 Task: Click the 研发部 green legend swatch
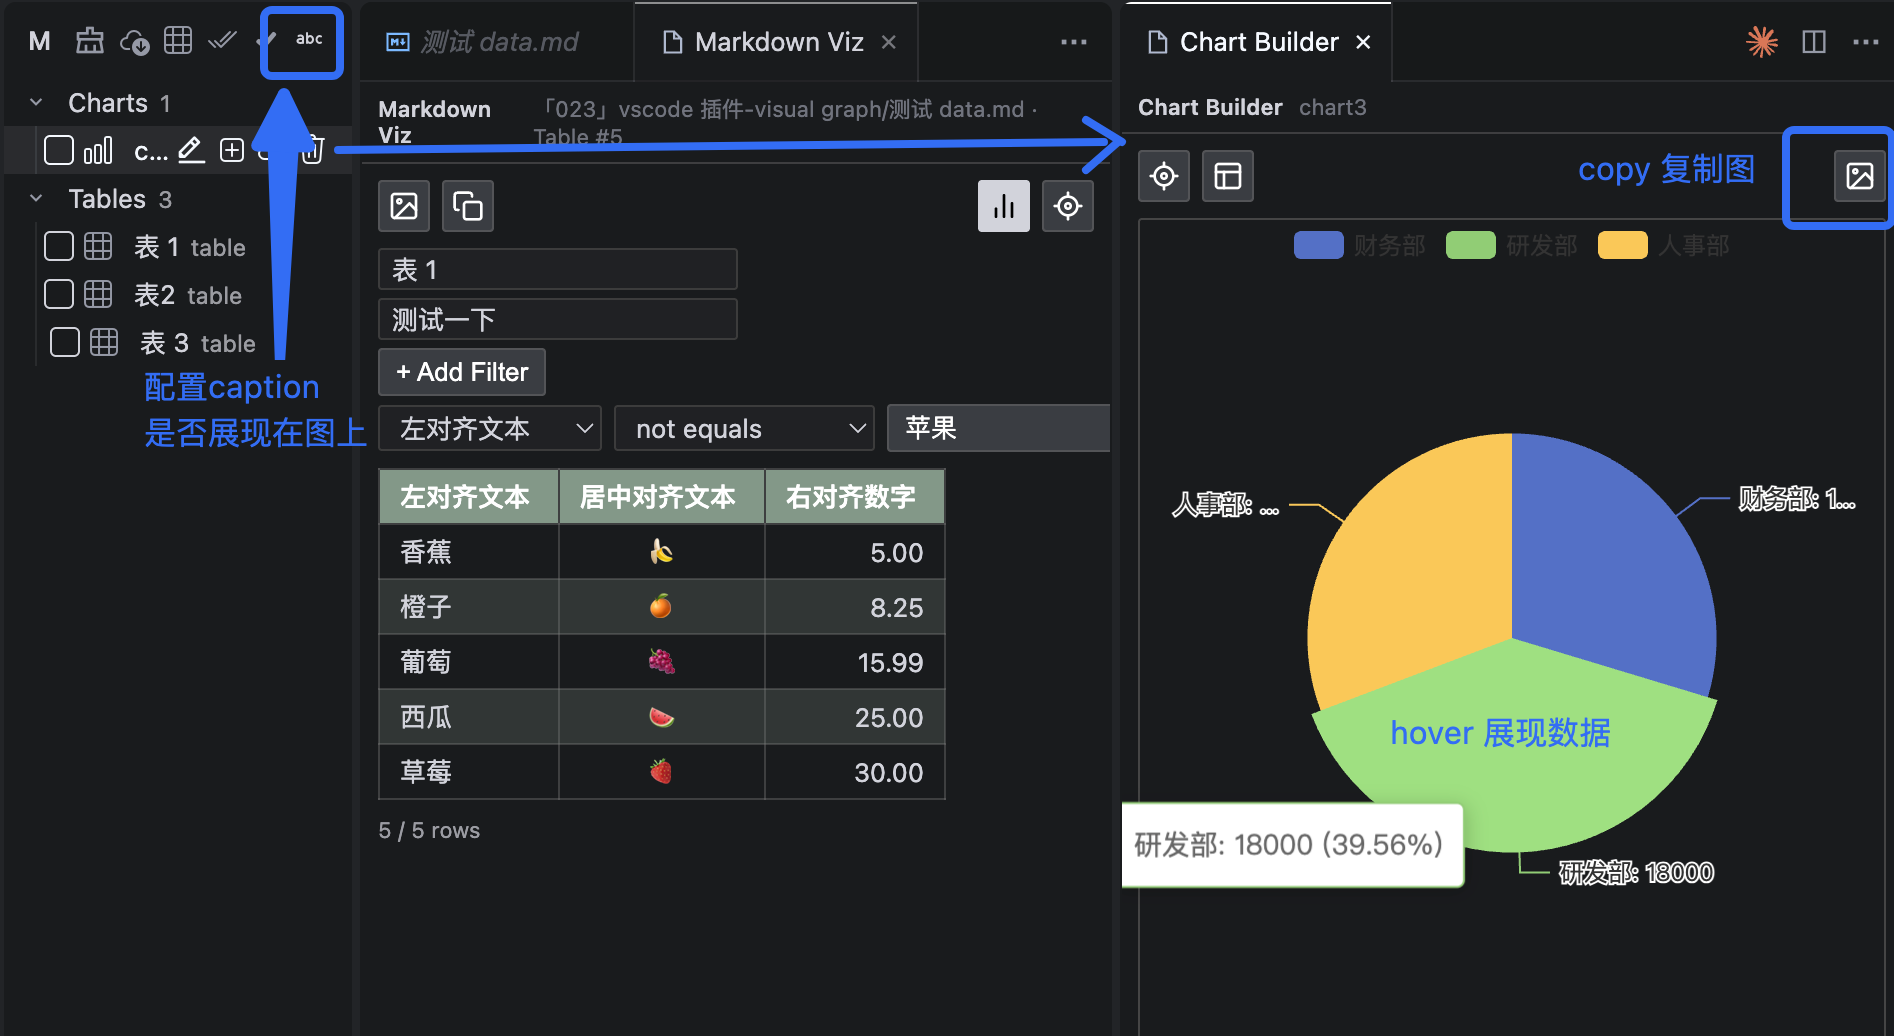[1470, 245]
